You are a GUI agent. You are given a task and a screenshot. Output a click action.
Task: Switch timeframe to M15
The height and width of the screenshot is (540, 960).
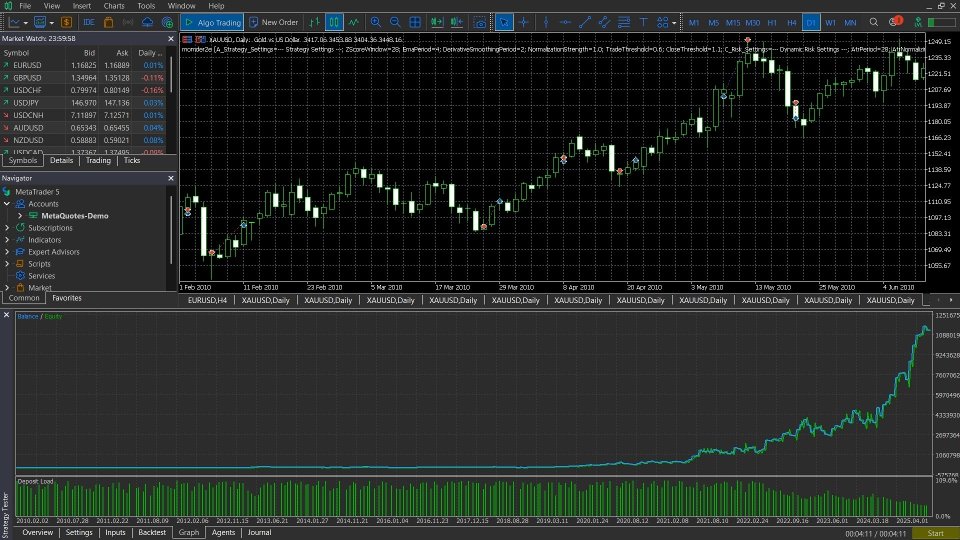point(733,23)
